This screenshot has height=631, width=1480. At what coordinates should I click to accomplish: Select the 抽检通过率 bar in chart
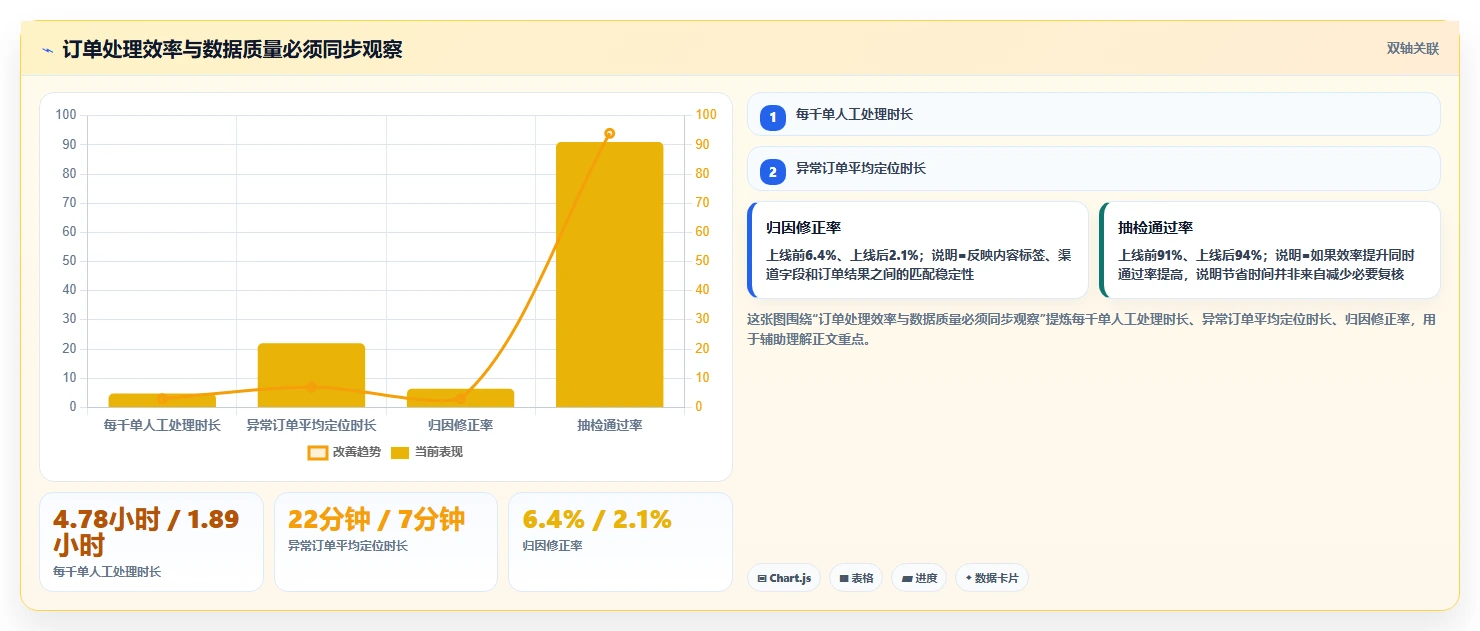pyautogui.click(x=610, y=274)
